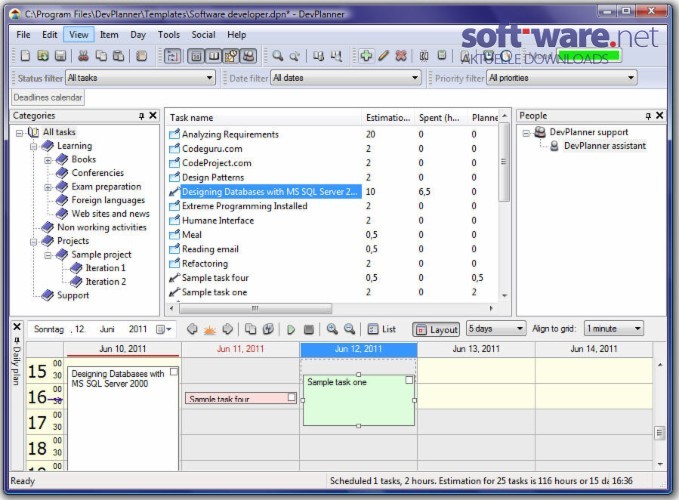Screen dimensions: 679x500
Task: Close the Categories panel
Action: coord(153,115)
